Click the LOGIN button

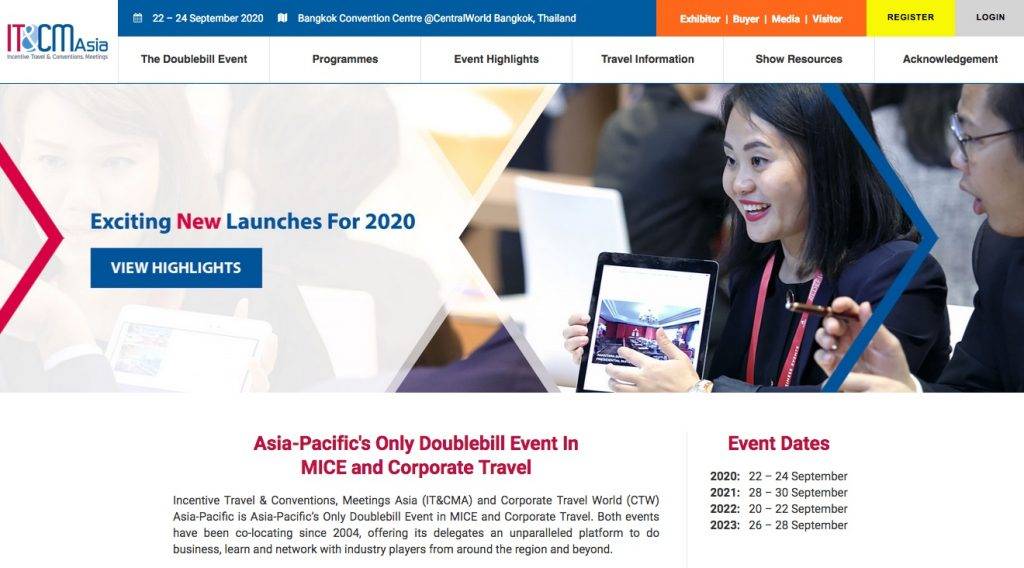click(990, 18)
